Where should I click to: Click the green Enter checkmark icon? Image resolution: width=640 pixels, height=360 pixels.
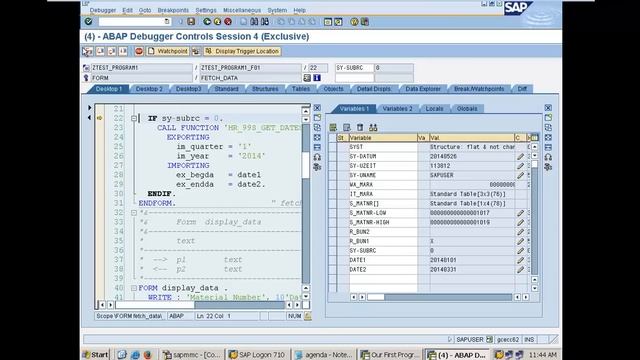click(x=89, y=21)
